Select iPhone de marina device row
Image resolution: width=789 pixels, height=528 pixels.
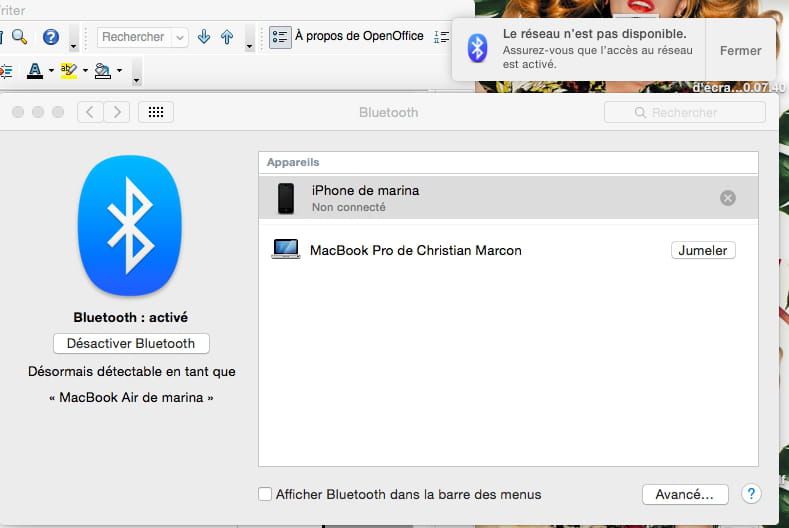(x=508, y=197)
